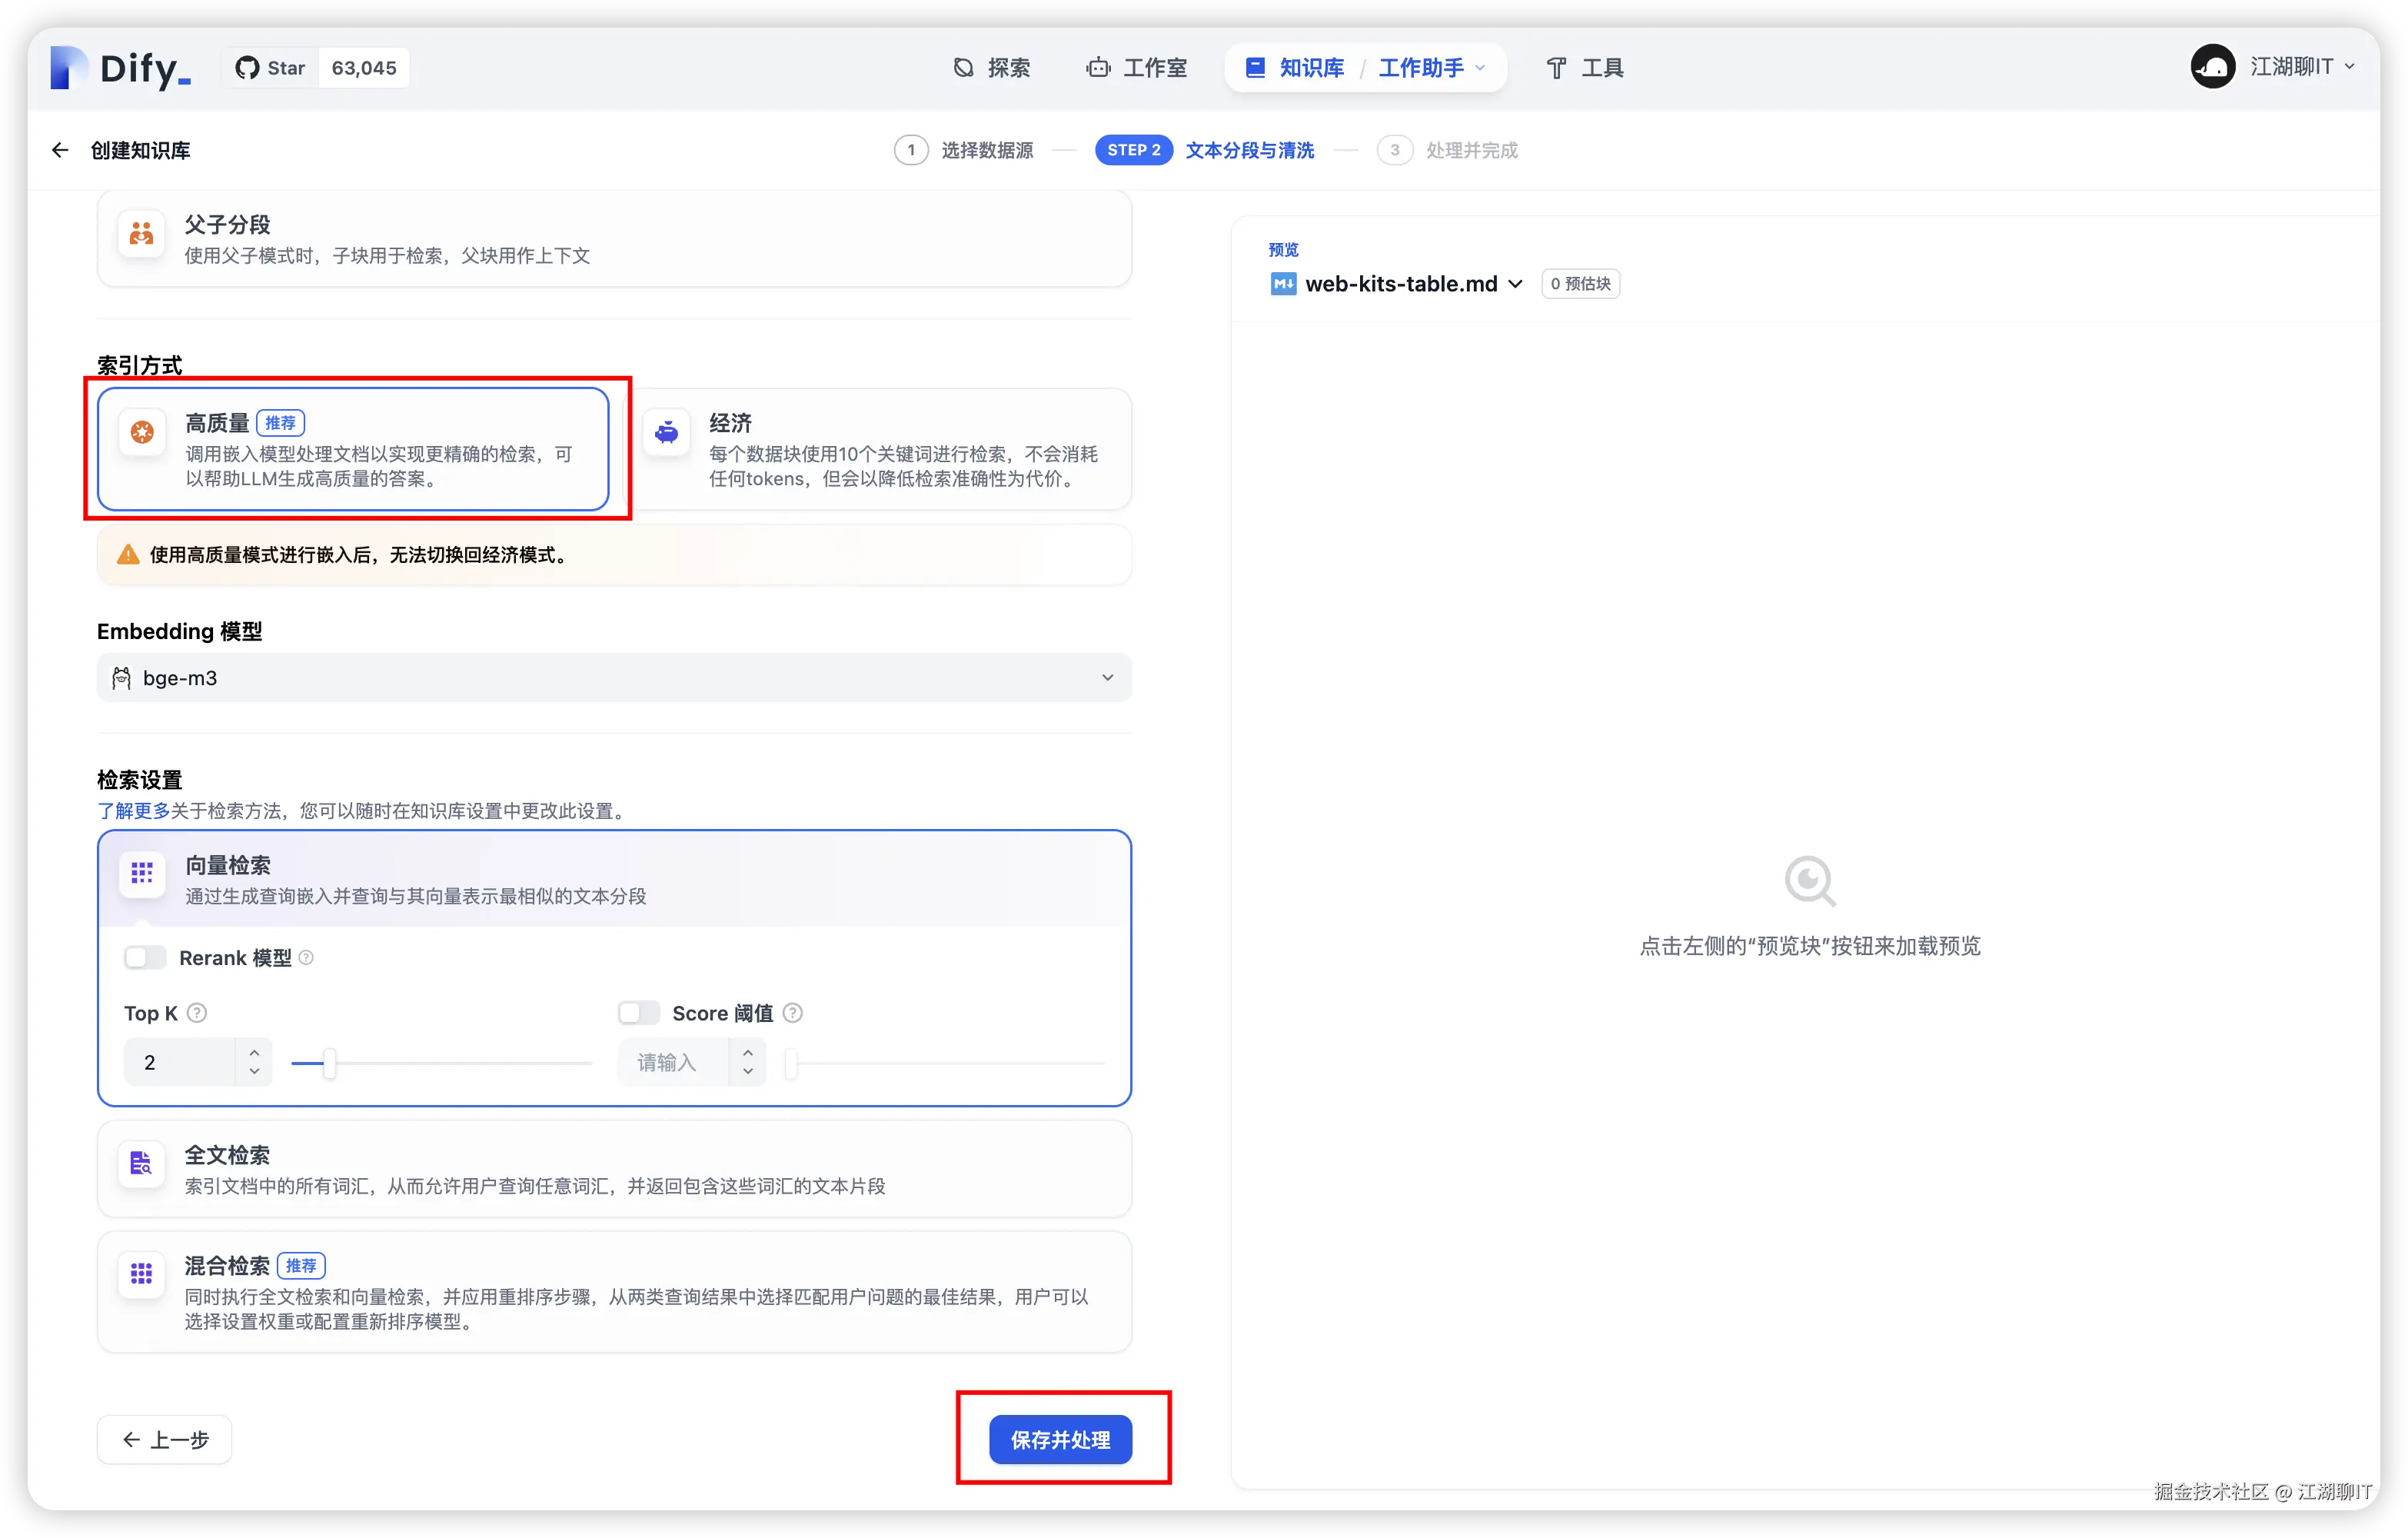This screenshot has height=1538, width=2408.
Task: Show the Top K help icon
Action: point(197,1013)
